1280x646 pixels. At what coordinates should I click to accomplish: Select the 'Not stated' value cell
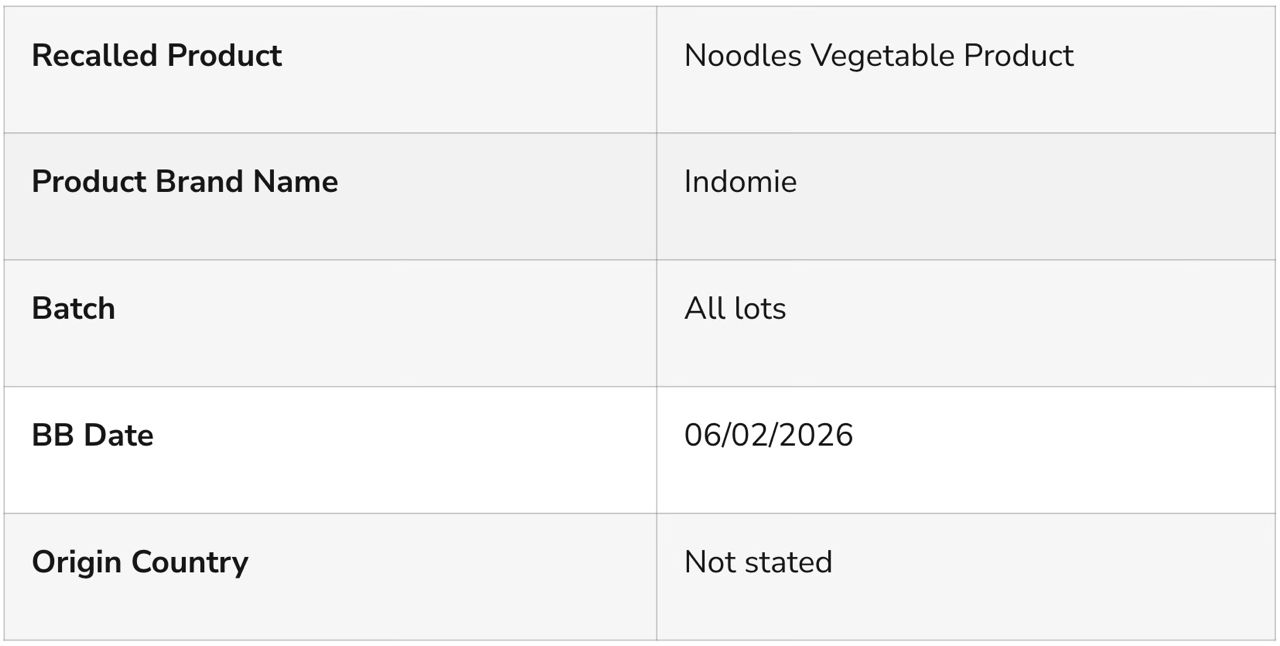758,562
